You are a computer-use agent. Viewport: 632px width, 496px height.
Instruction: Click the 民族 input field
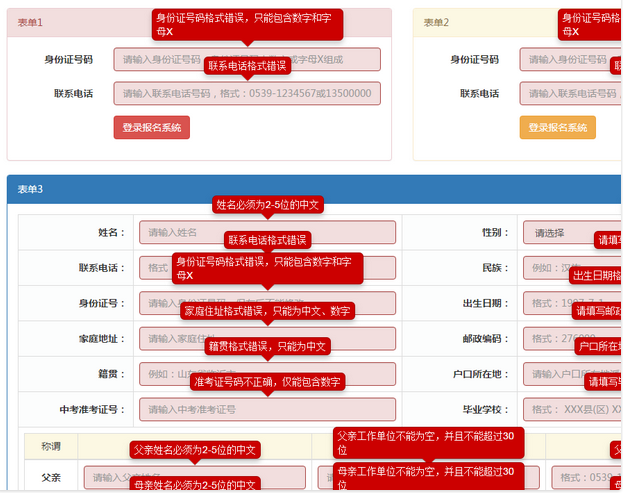pyautogui.click(x=545, y=268)
